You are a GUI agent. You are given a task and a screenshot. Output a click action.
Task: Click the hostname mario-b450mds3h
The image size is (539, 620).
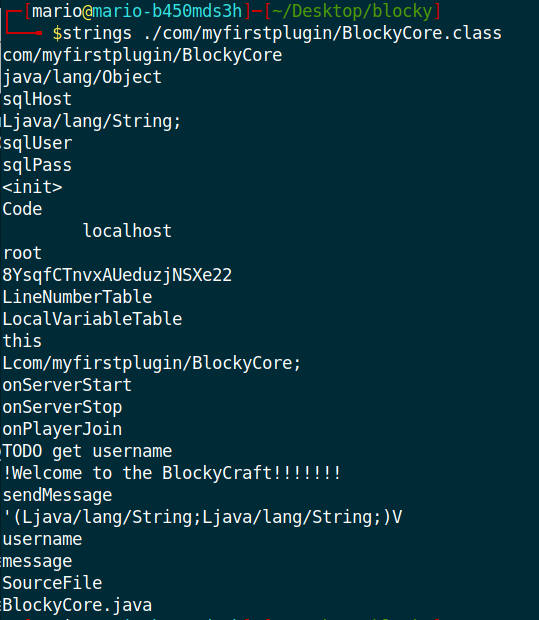click(167, 11)
